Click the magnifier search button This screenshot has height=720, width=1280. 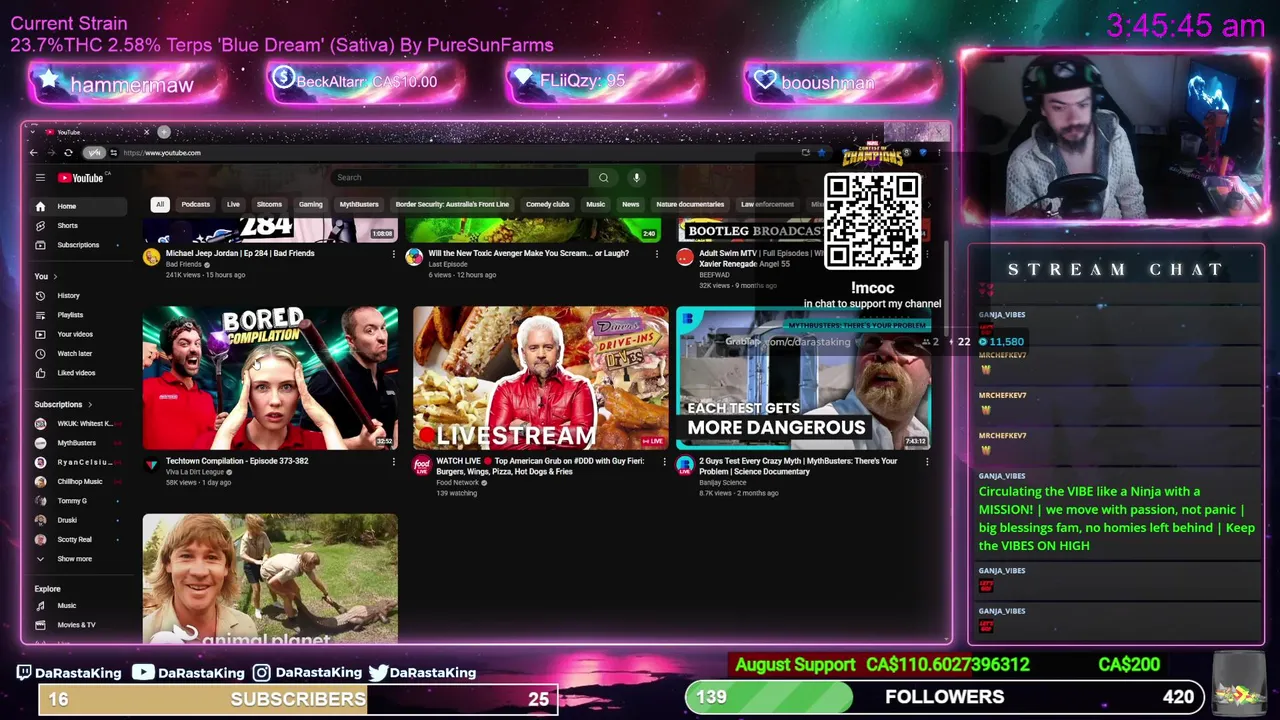603,178
